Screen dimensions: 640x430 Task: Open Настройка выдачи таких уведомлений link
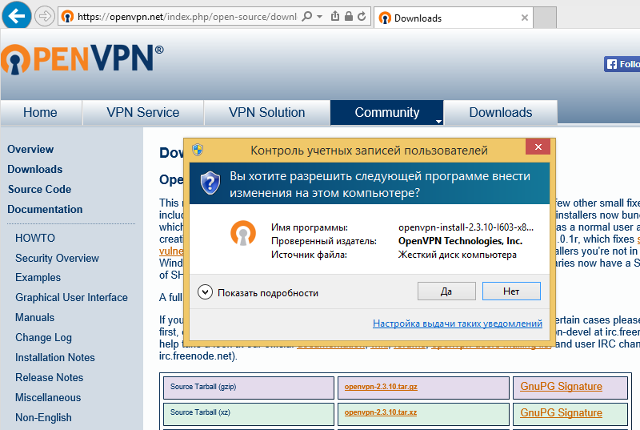(458, 324)
